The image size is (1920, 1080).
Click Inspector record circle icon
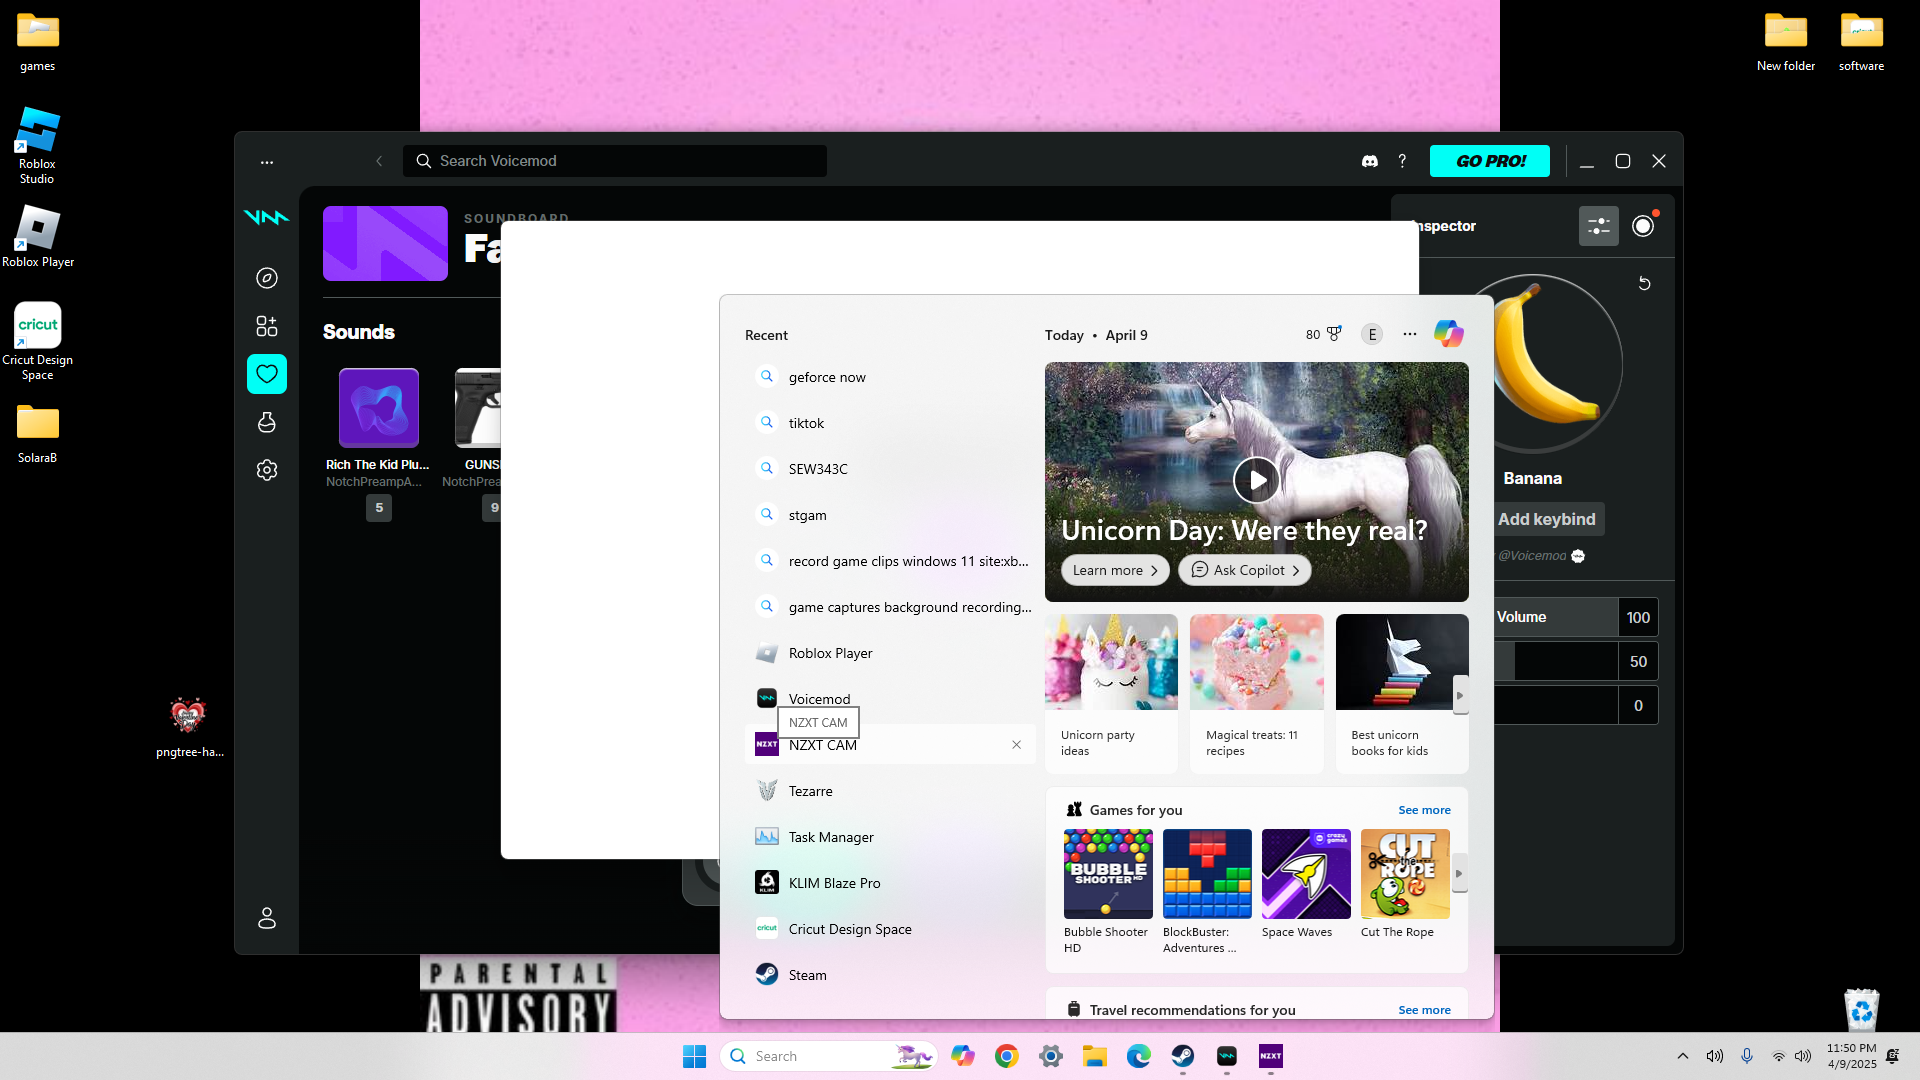tap(1643, 226)
